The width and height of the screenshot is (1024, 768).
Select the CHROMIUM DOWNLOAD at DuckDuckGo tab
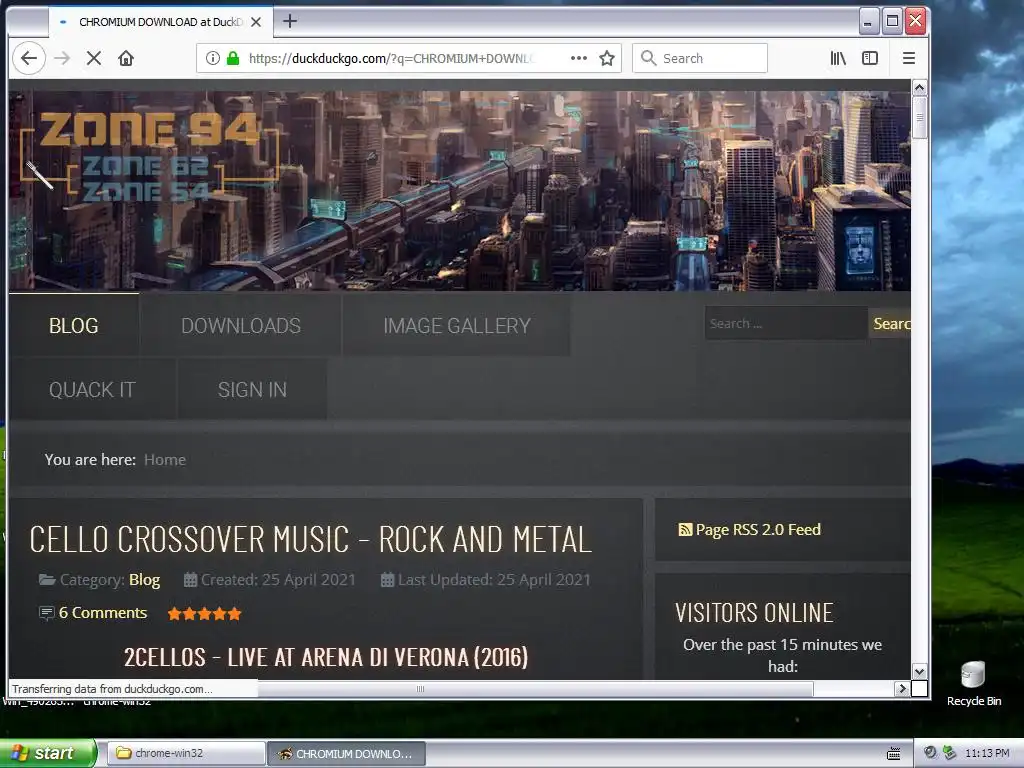point(159,22)
